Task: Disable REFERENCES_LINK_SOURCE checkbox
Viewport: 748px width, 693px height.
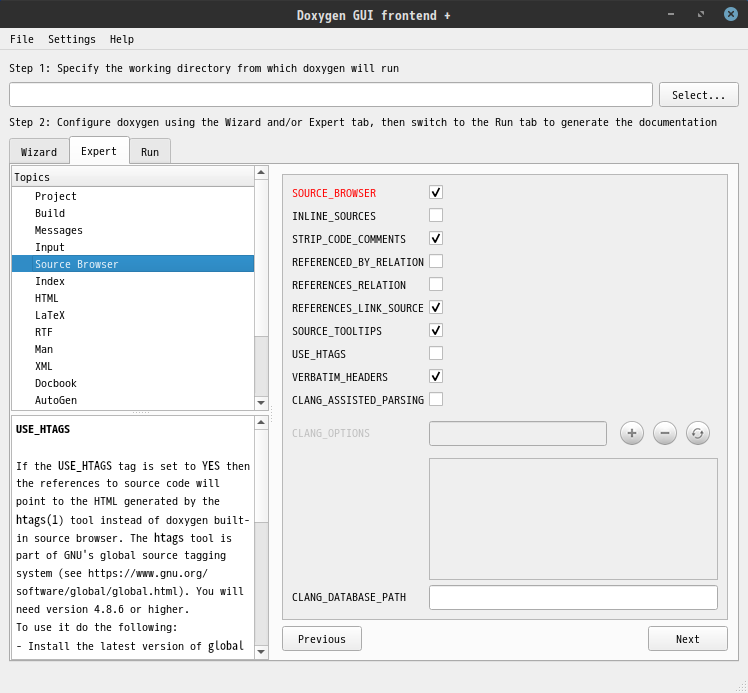Action: [436, 307]
